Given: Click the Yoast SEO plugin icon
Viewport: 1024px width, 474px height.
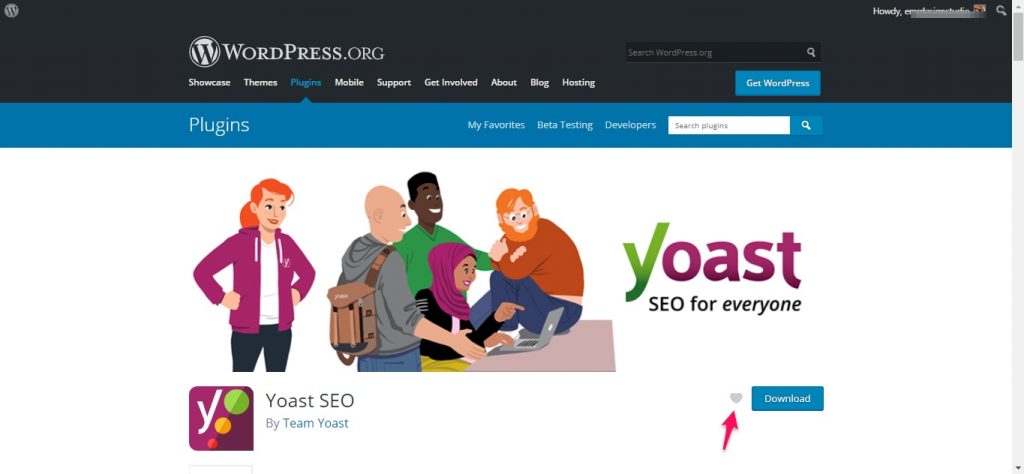Looking at the screenshot, I should (x=221, y=419).
